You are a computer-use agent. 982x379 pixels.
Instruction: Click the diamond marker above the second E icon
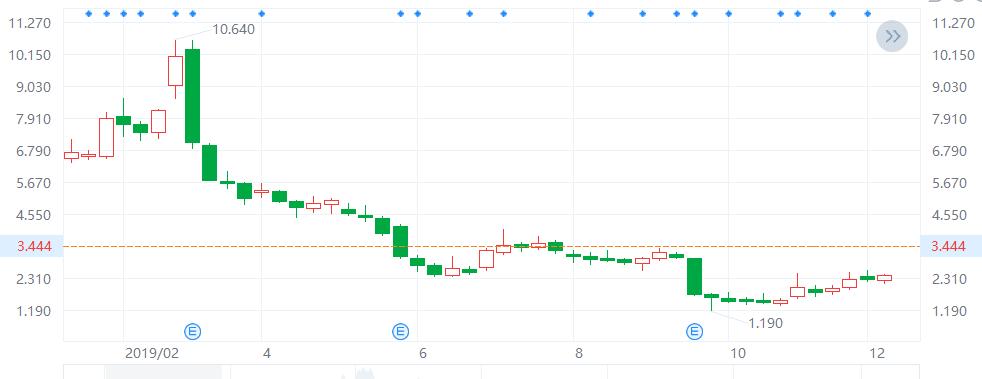[x=401, y=13]
